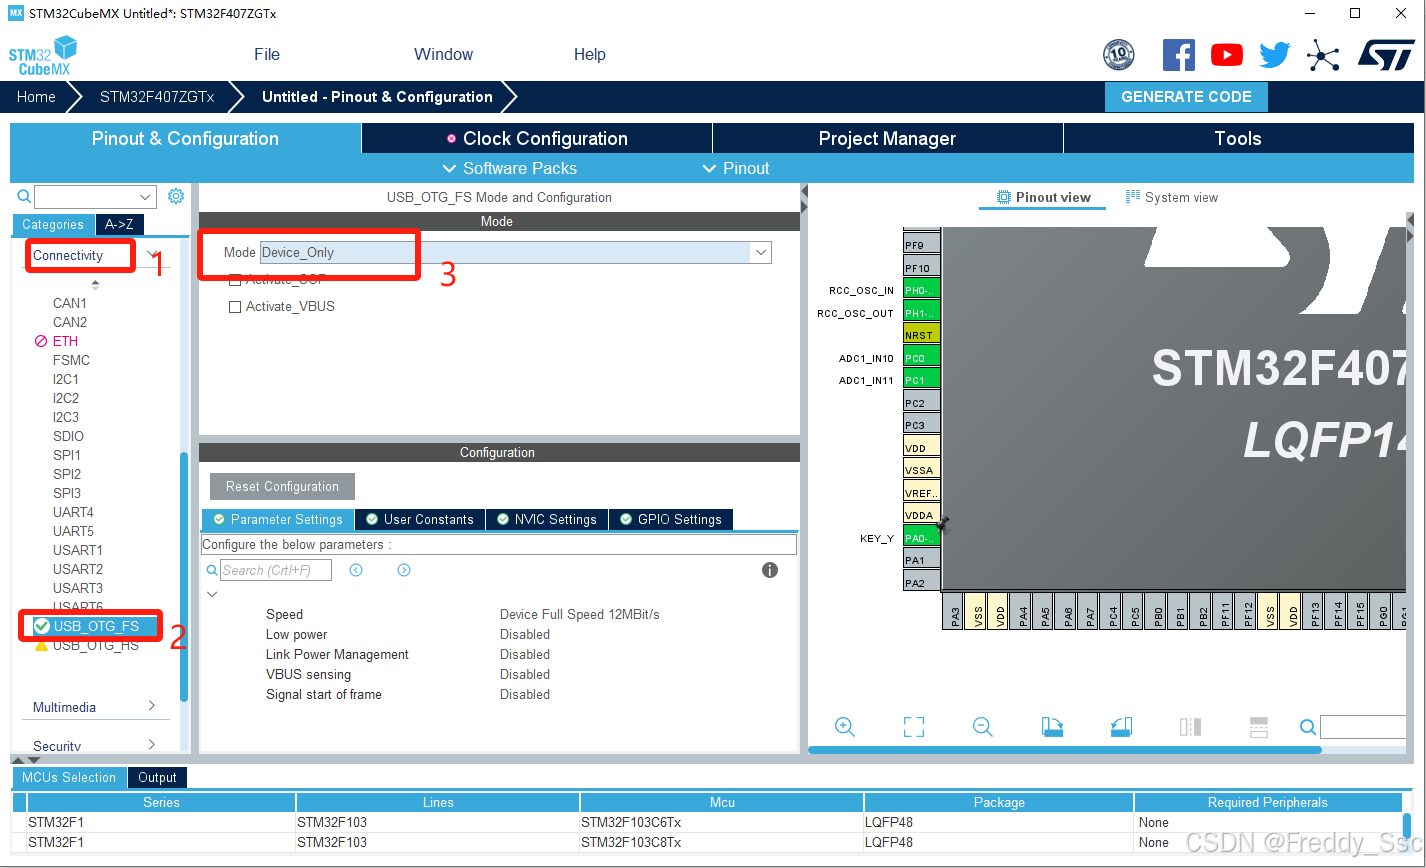Open the Twitter bird icon link
The width and height of the screenshot is (1426, 868).
pos(1275,55)
